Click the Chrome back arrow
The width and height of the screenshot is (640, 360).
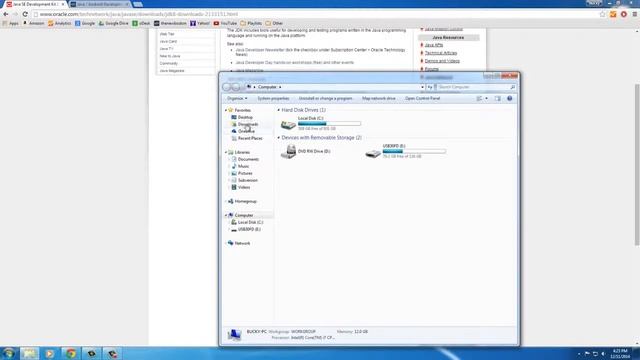6,14
